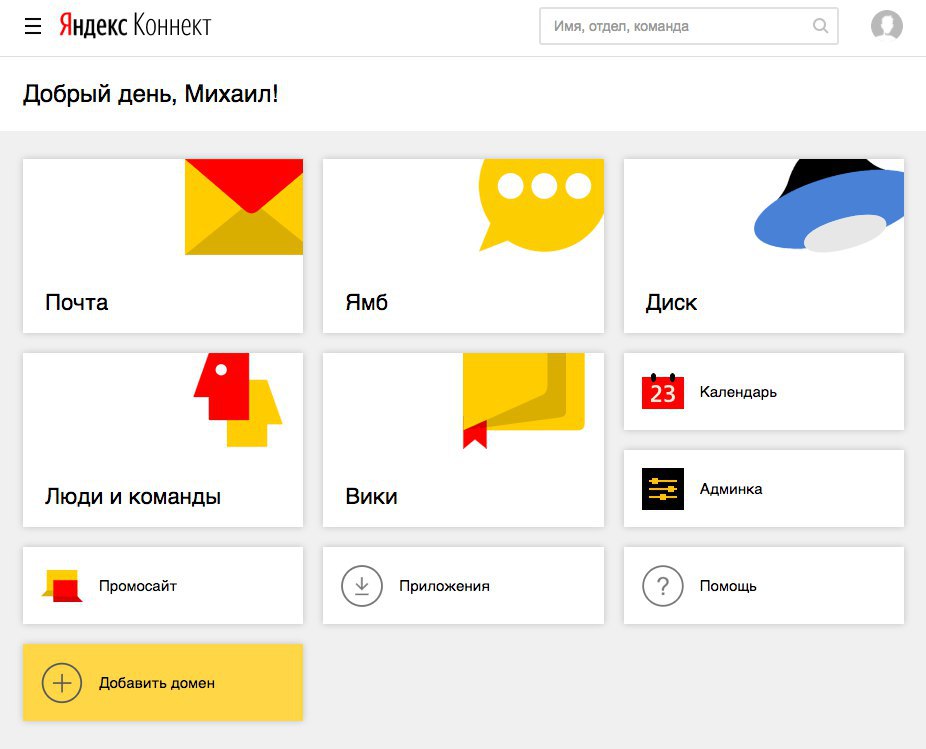This screenshot has height=749, width=926.
Task: Open the user avatar profile
Action: (x=886, y=25)
